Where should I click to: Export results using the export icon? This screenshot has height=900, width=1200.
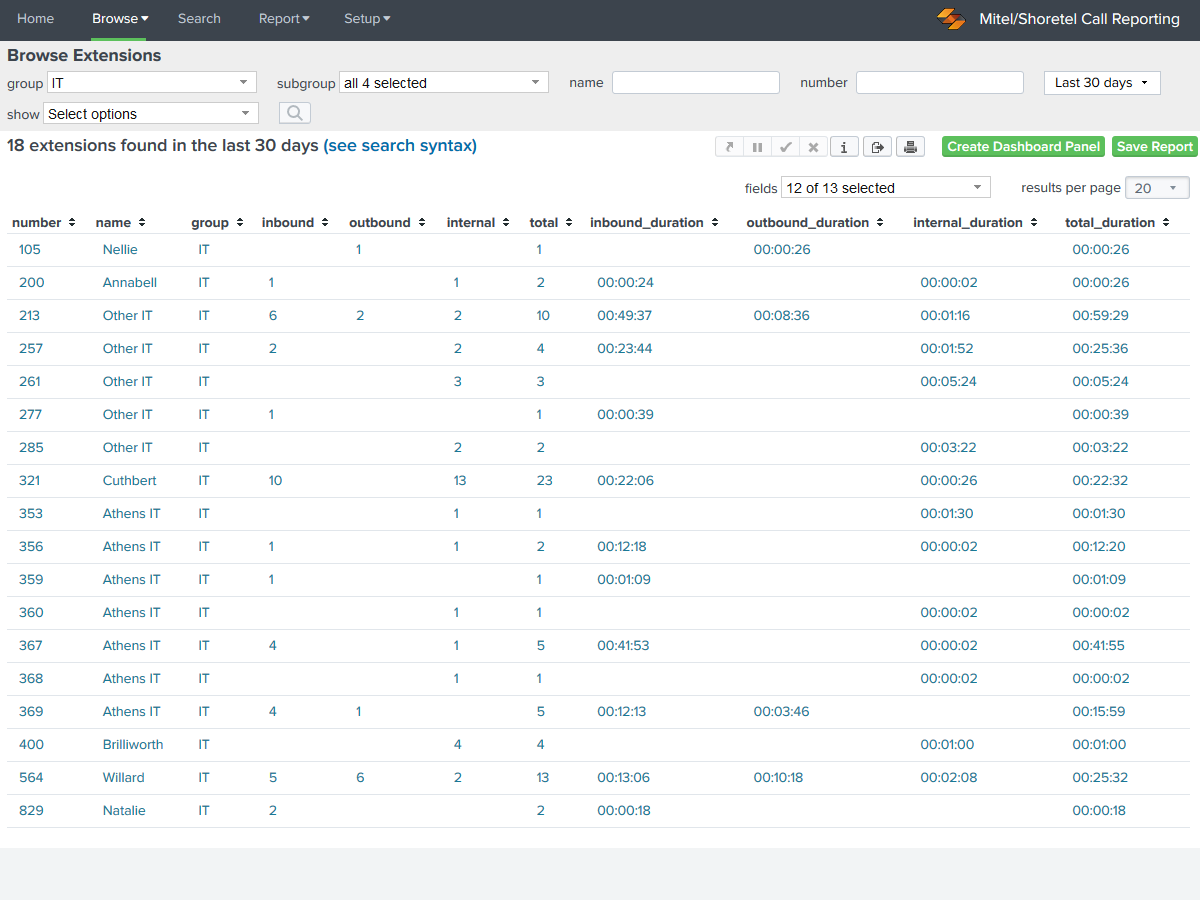click(x=877, y=146)
